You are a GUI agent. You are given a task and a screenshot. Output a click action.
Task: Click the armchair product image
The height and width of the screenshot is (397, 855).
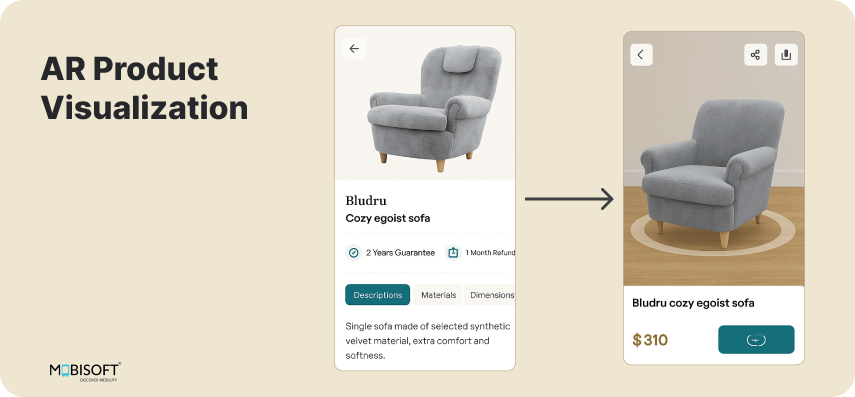click(x=434, y=108)
